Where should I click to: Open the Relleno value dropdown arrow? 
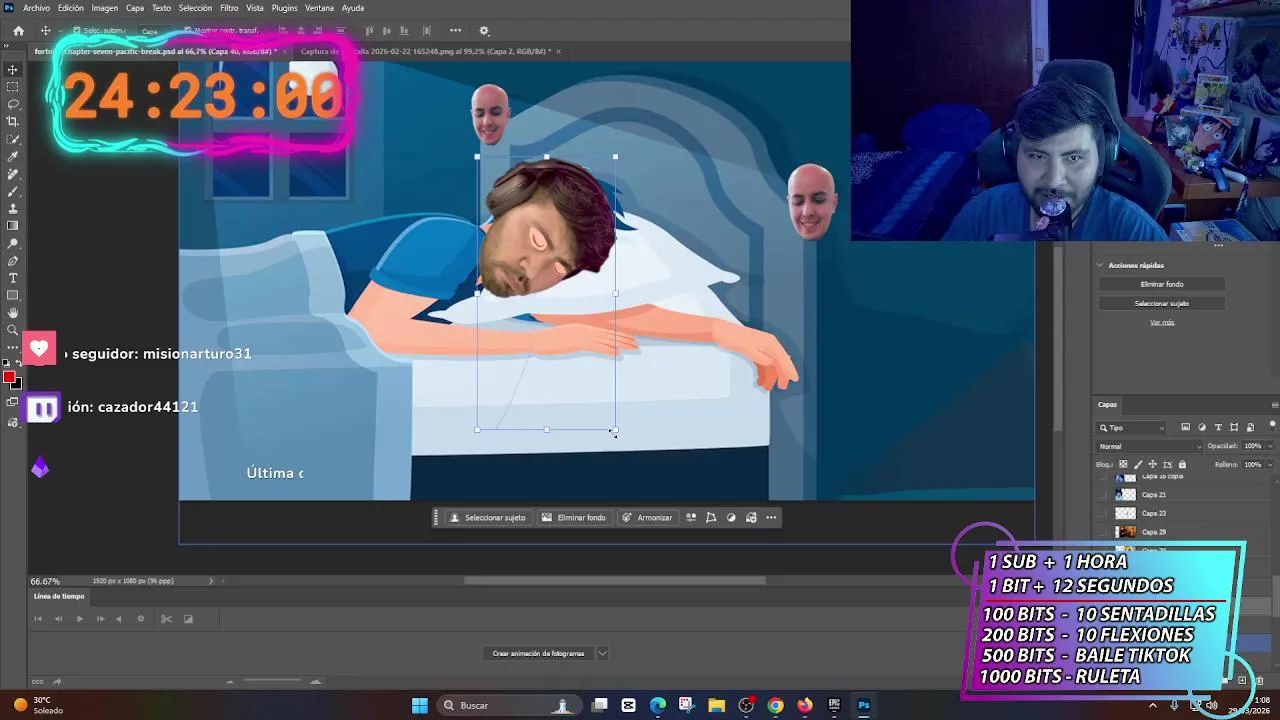pyautogui.click(x=1270, y=465)
